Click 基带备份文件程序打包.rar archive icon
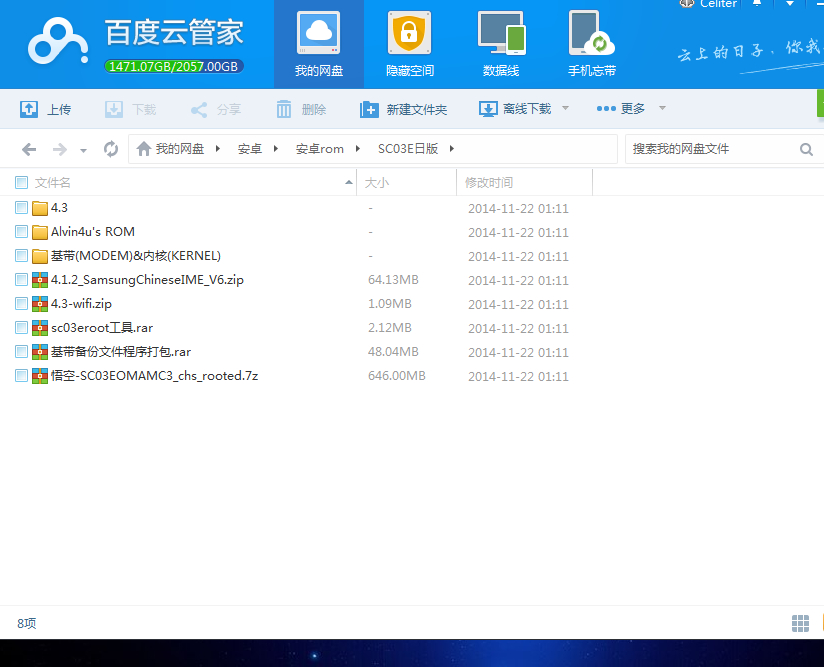The image size is (824, 667). point(40,352)
